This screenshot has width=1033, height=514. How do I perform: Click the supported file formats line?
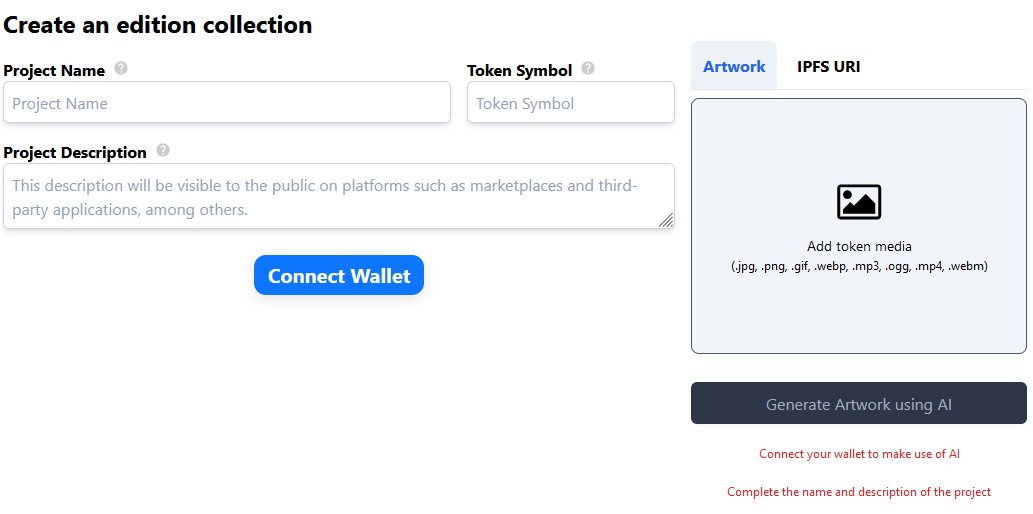coord(859,266)
